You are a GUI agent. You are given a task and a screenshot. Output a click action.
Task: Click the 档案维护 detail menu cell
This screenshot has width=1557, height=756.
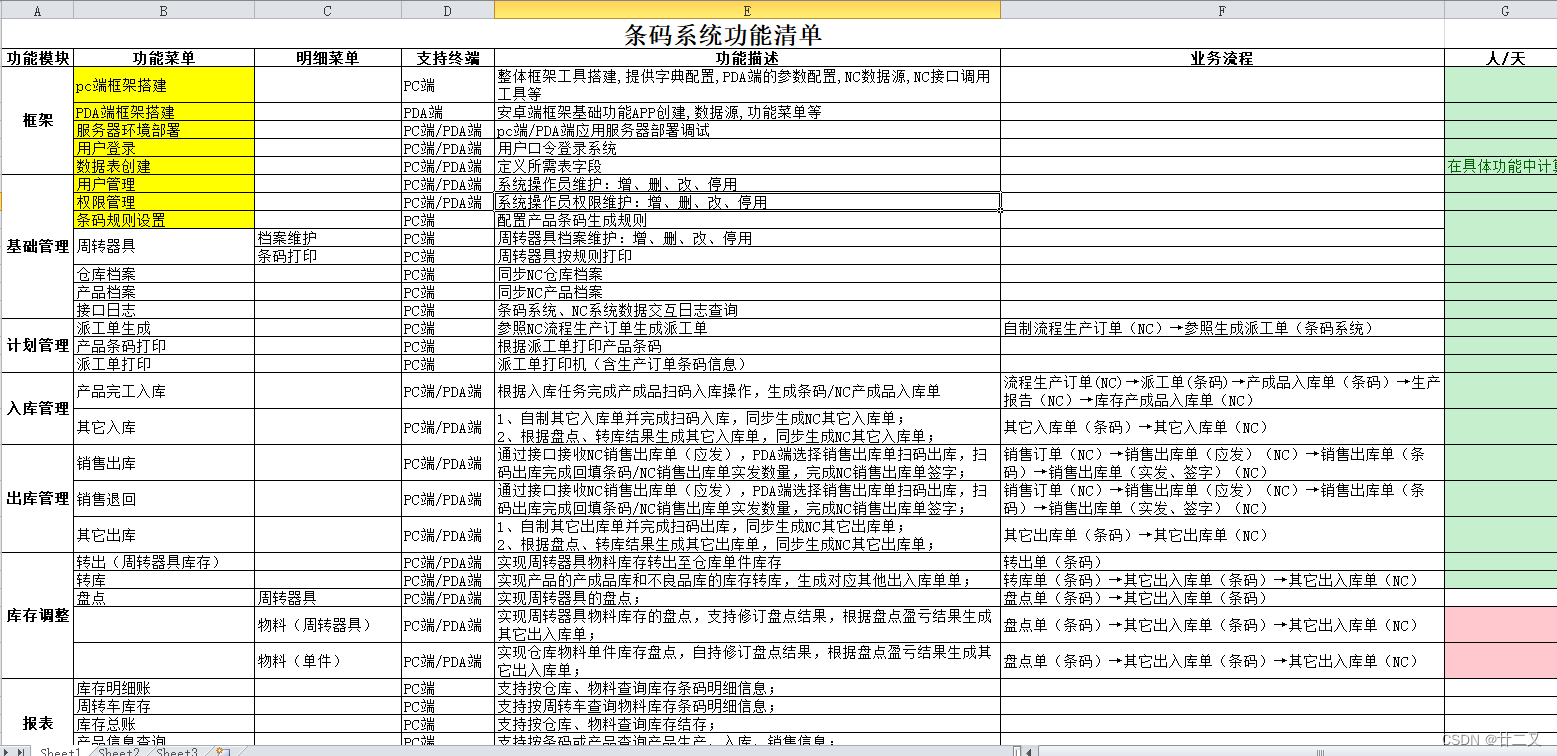point(328,238)
